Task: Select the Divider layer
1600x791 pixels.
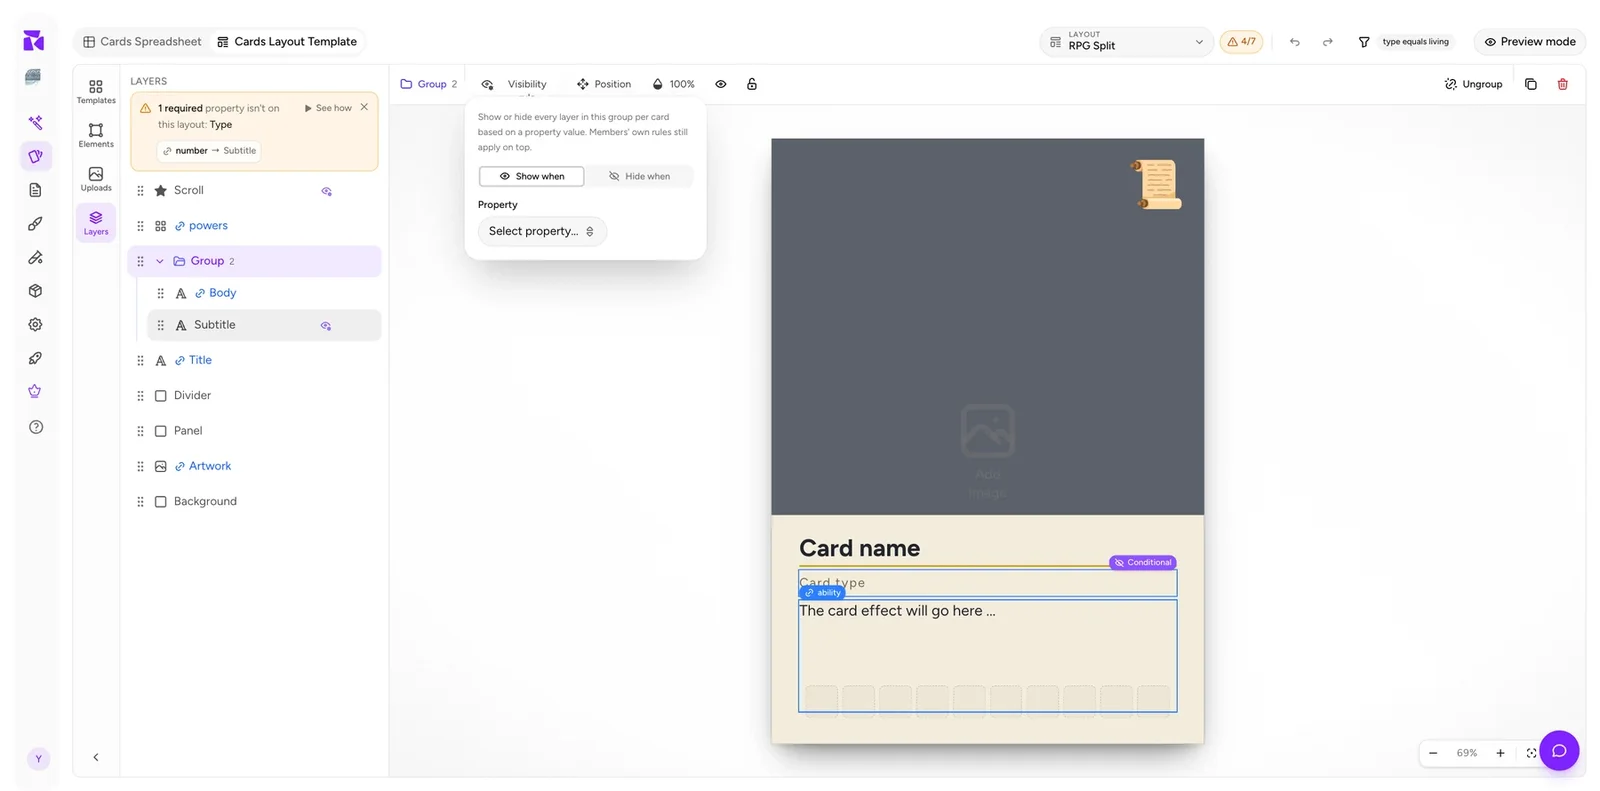Action: tap(256, 396)
